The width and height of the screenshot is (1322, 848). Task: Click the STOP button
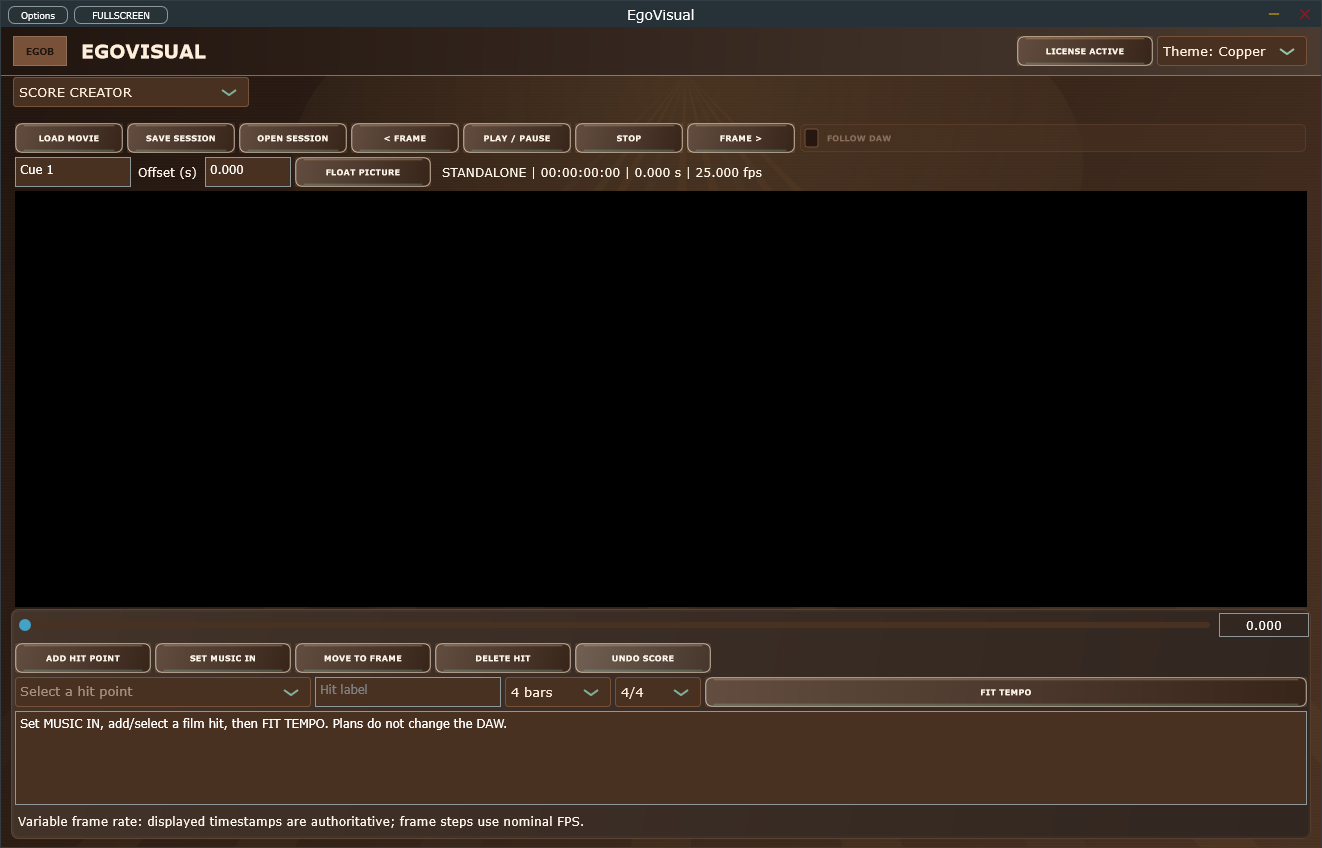629,138
